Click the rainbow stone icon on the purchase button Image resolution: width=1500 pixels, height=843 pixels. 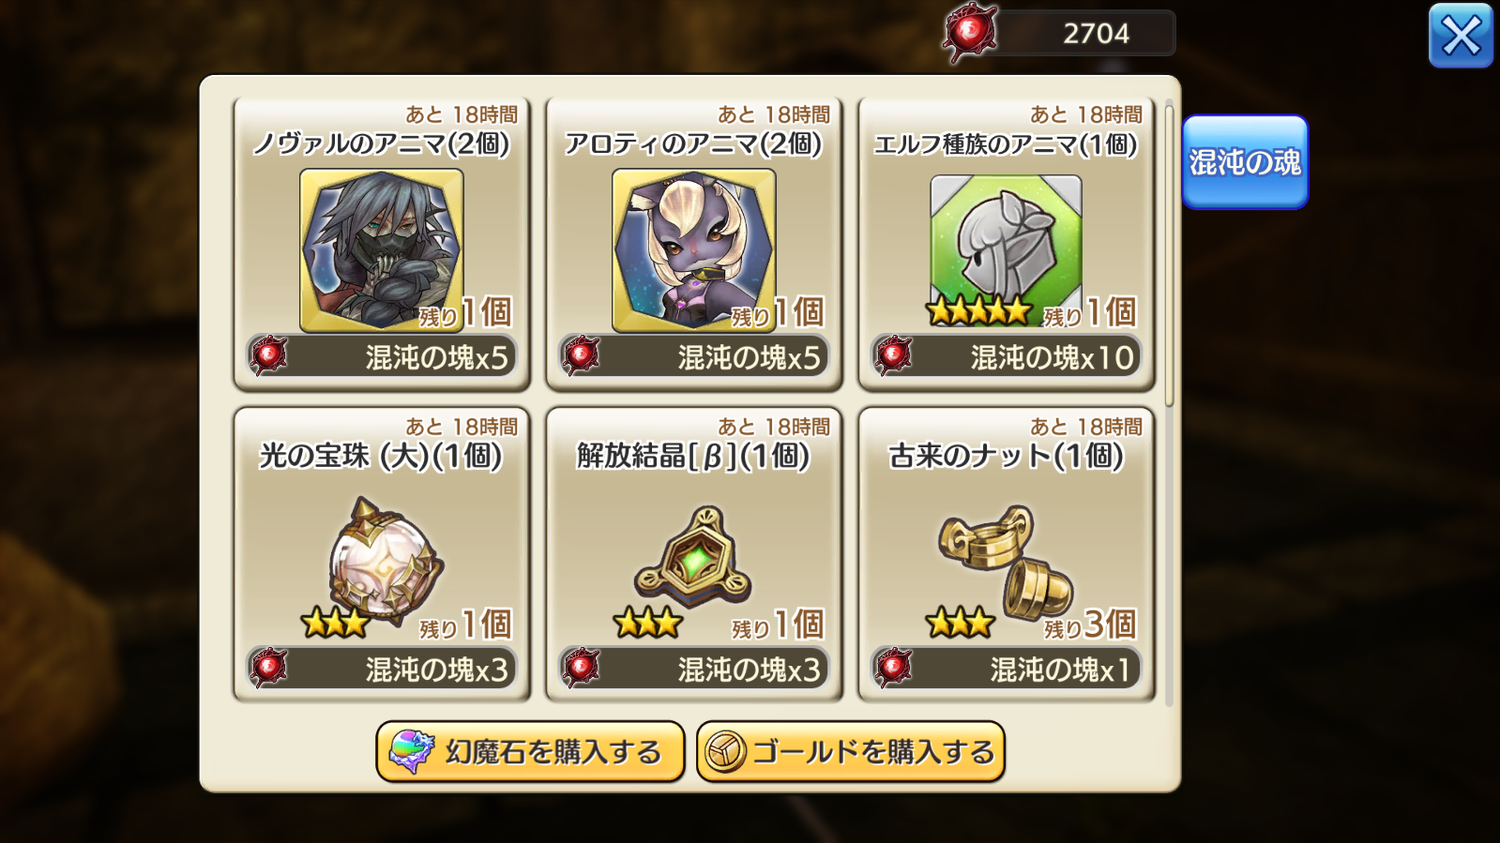pyautogui.click(x=411, y=752)
